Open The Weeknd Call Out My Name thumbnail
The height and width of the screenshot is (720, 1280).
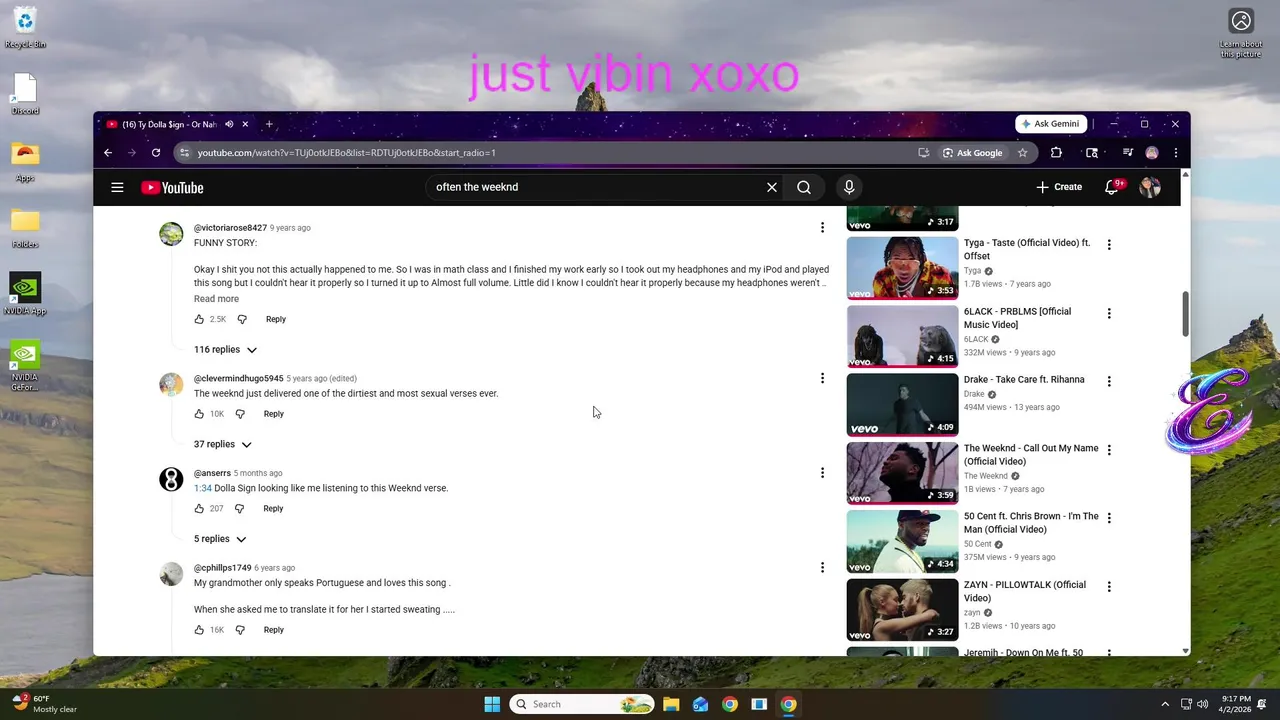[902, 473]
